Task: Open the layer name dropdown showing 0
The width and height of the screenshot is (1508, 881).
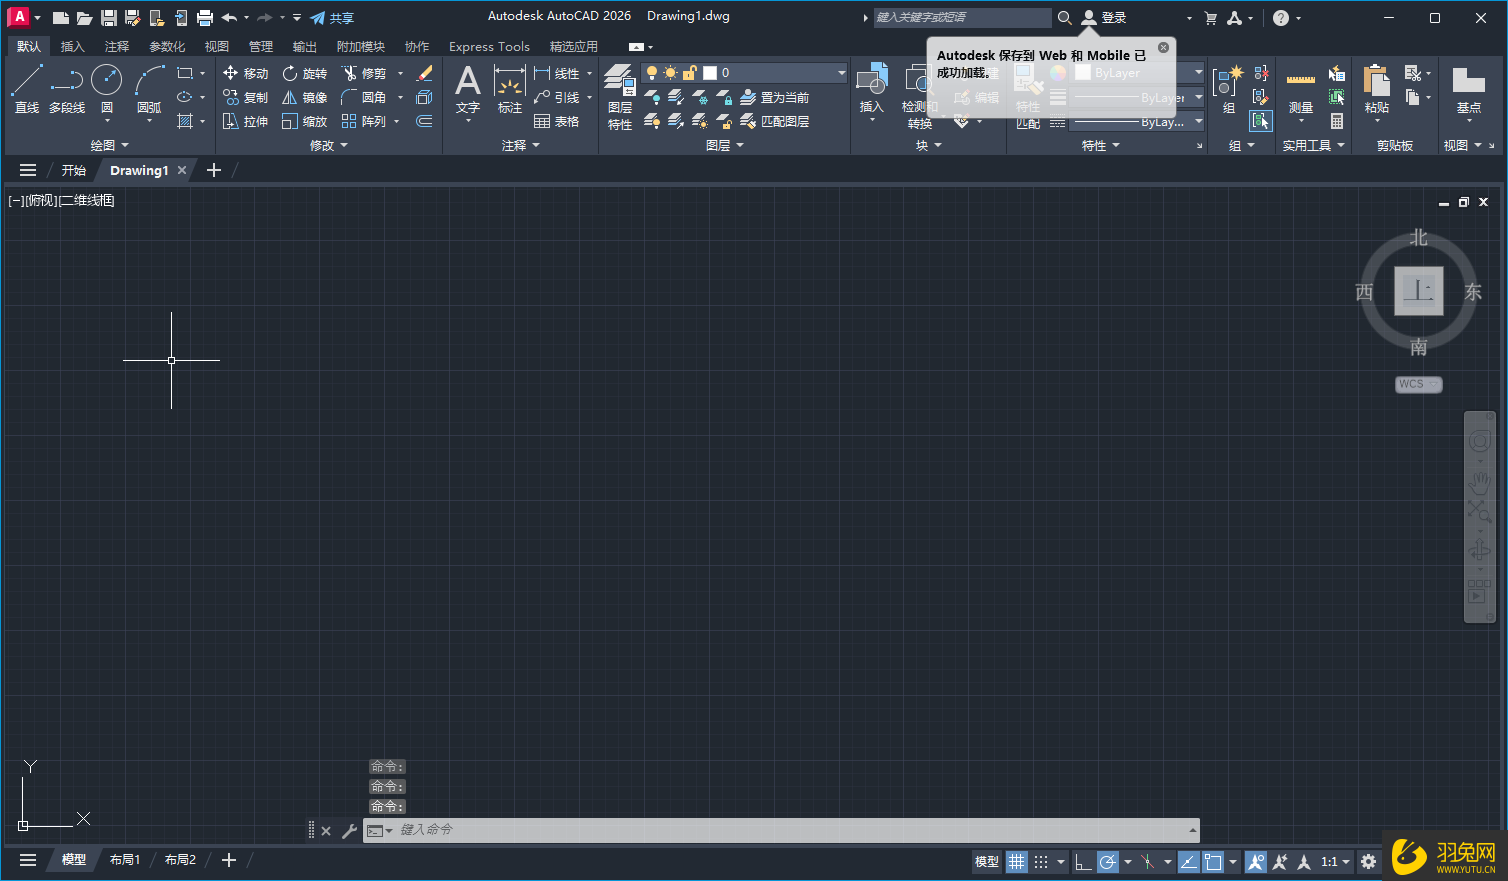Action: (773, 73)
